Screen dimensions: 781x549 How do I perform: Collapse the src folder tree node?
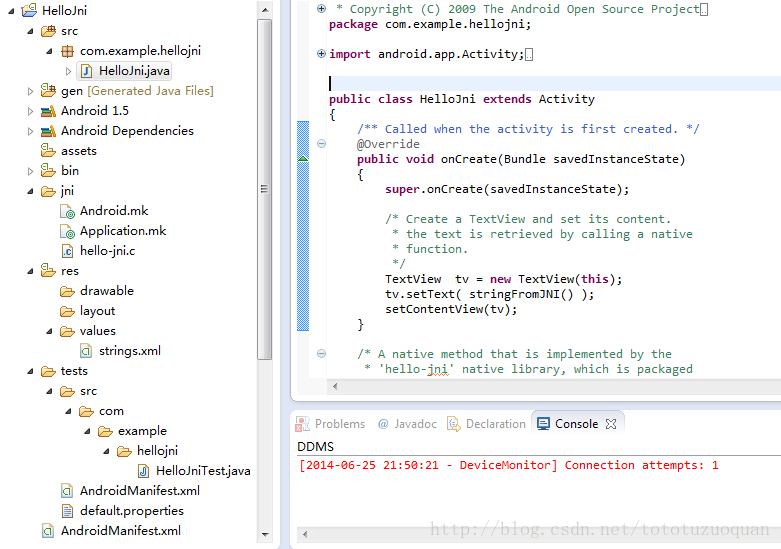30,31
